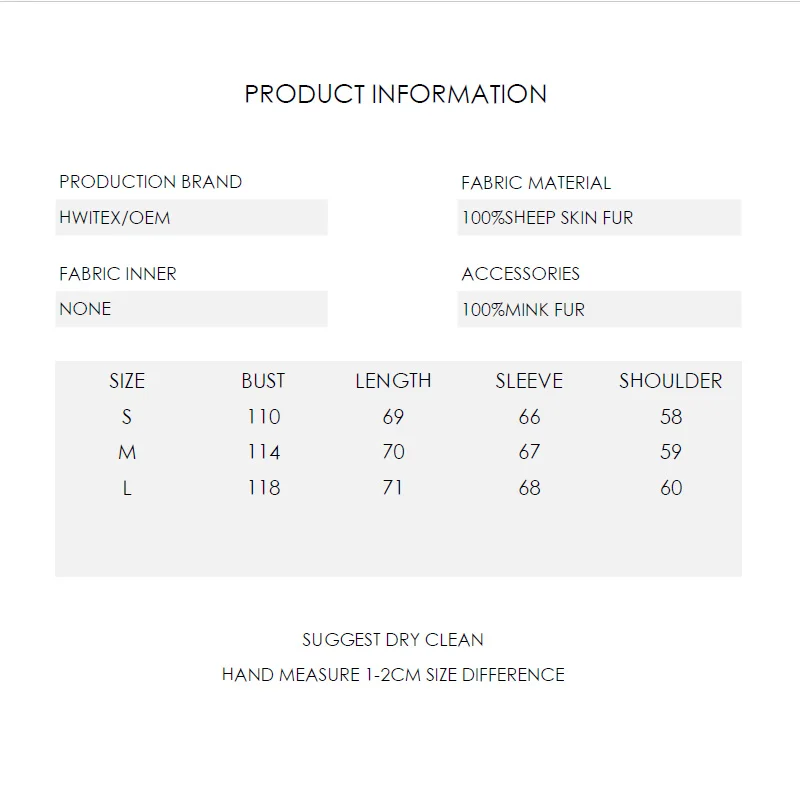Select size S in the table
Viewport: 800px width, 800px height.
127,417
